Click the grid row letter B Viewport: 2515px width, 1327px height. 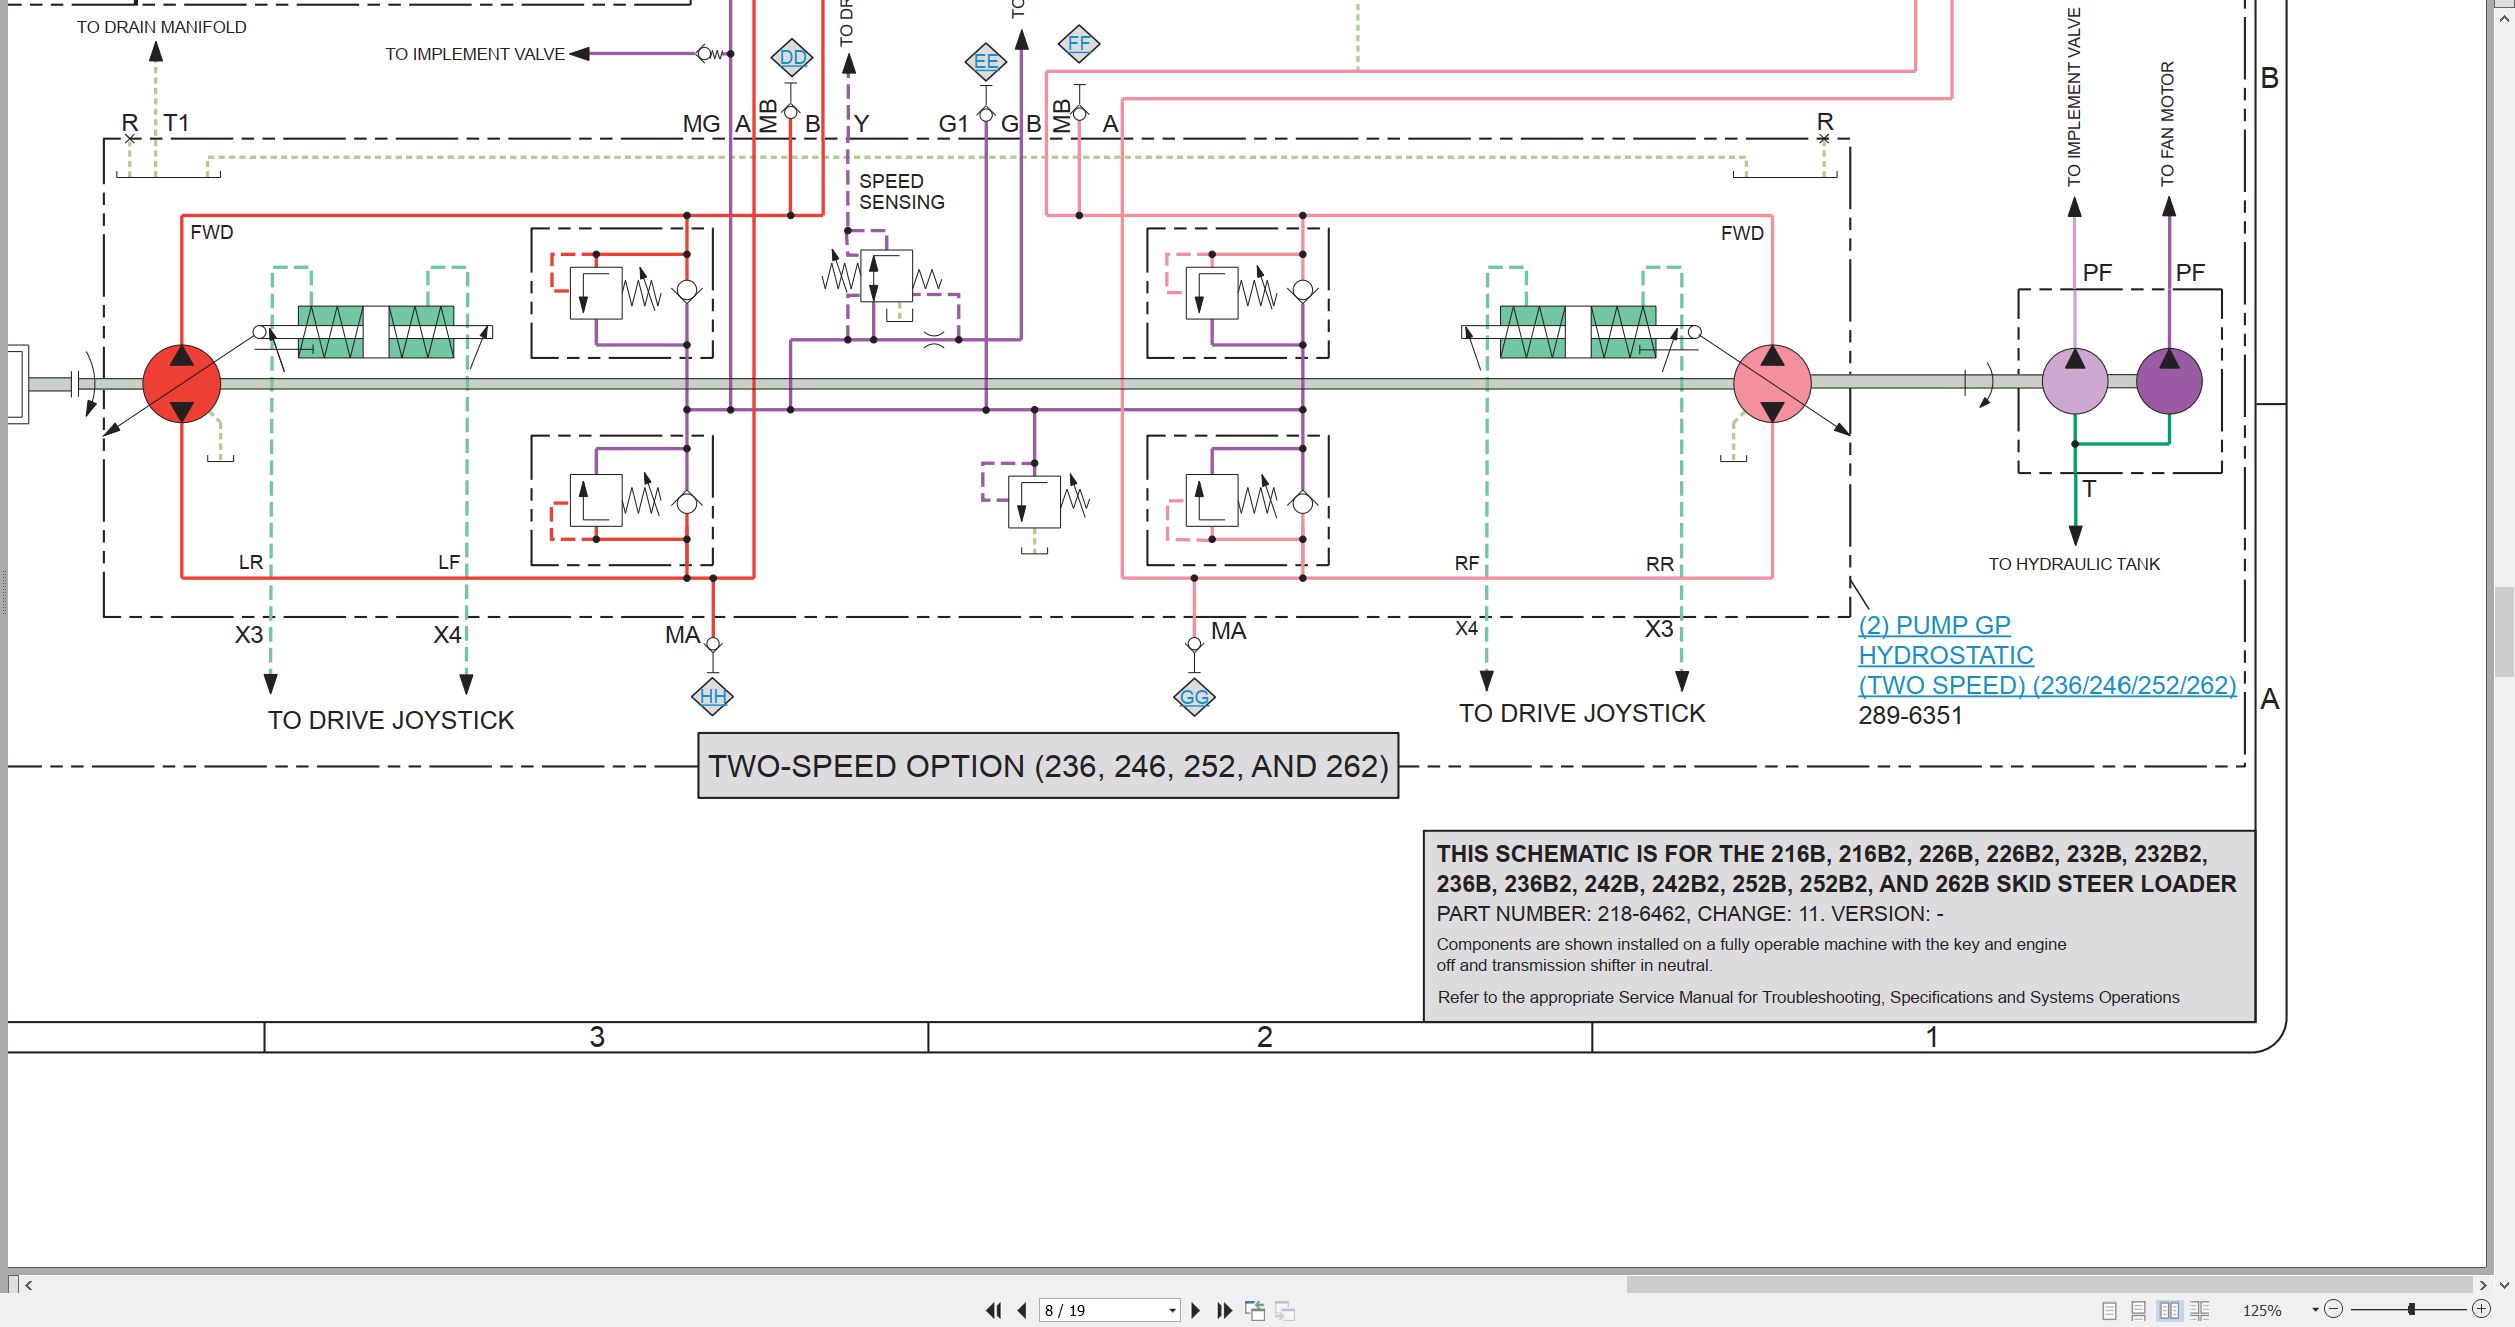[x=2270, y=78]
